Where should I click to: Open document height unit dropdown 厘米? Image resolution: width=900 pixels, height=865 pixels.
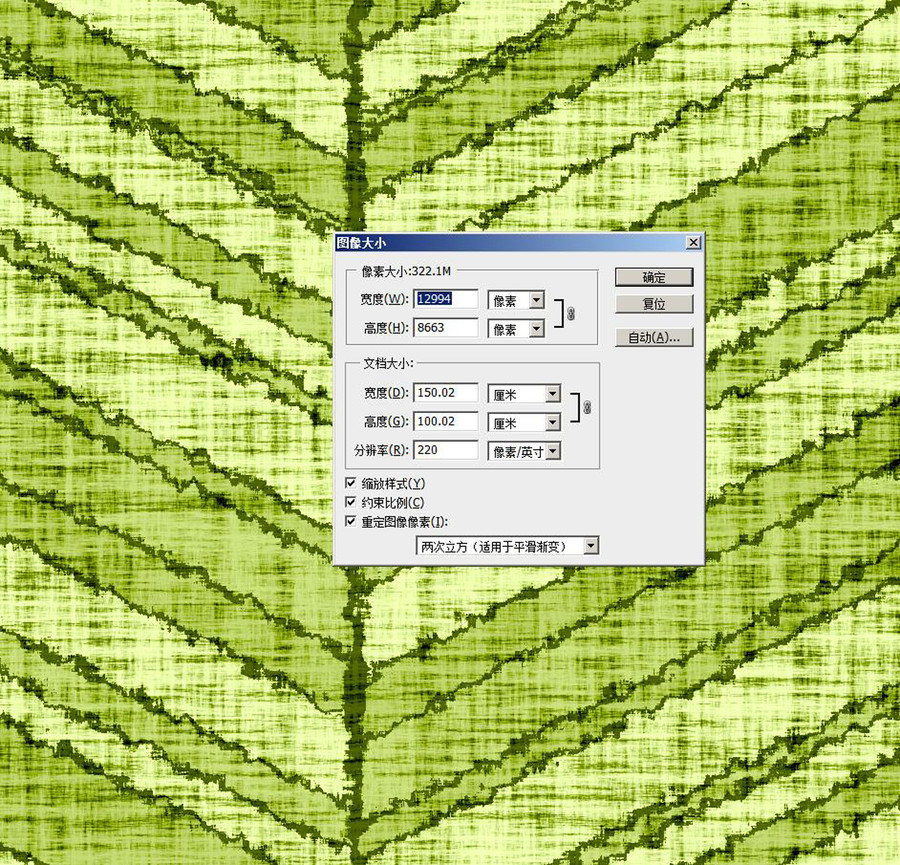523,423
